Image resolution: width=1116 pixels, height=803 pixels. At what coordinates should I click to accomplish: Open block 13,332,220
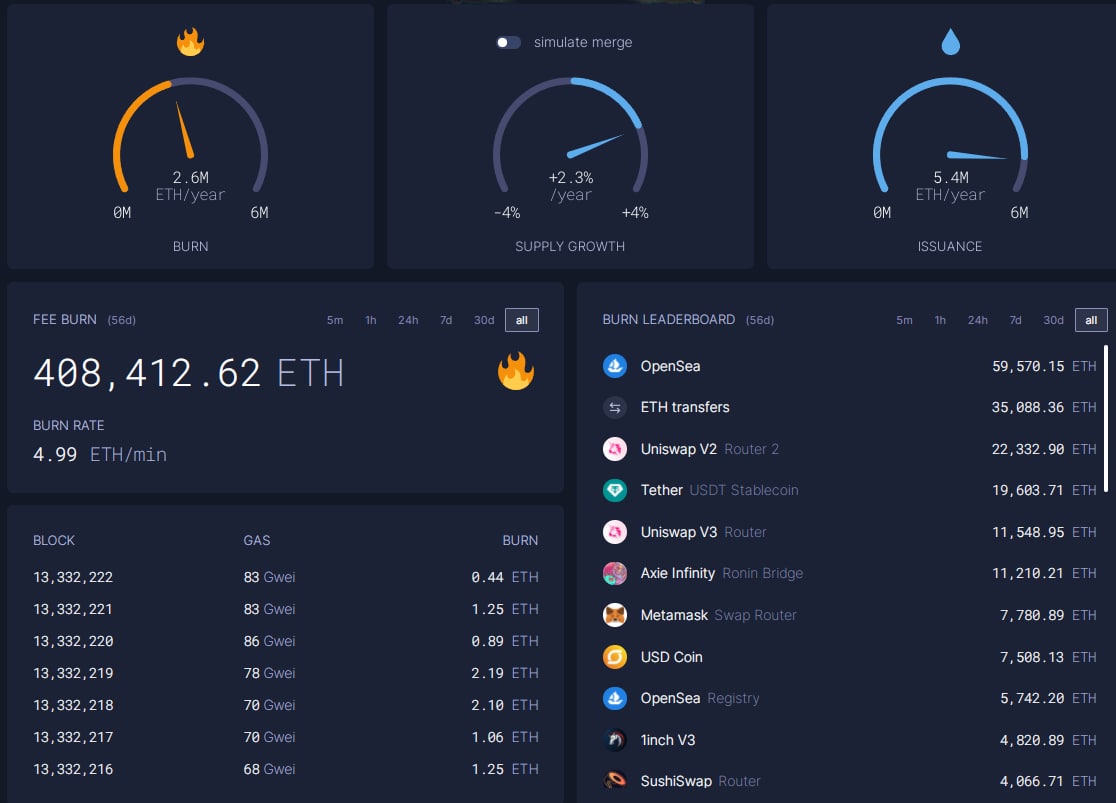(x=73, y=641)
